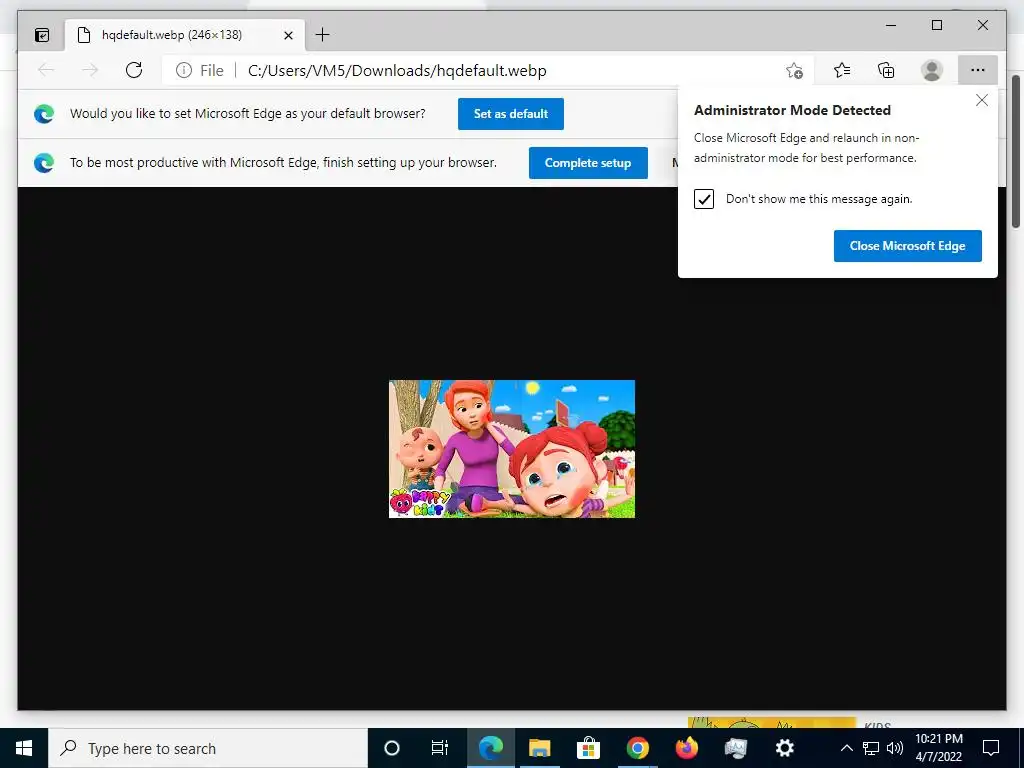The width and height of the screenshot is (1024, 768).
Task: Close the hqdefault.webp tab
Action: click(288, 35)
